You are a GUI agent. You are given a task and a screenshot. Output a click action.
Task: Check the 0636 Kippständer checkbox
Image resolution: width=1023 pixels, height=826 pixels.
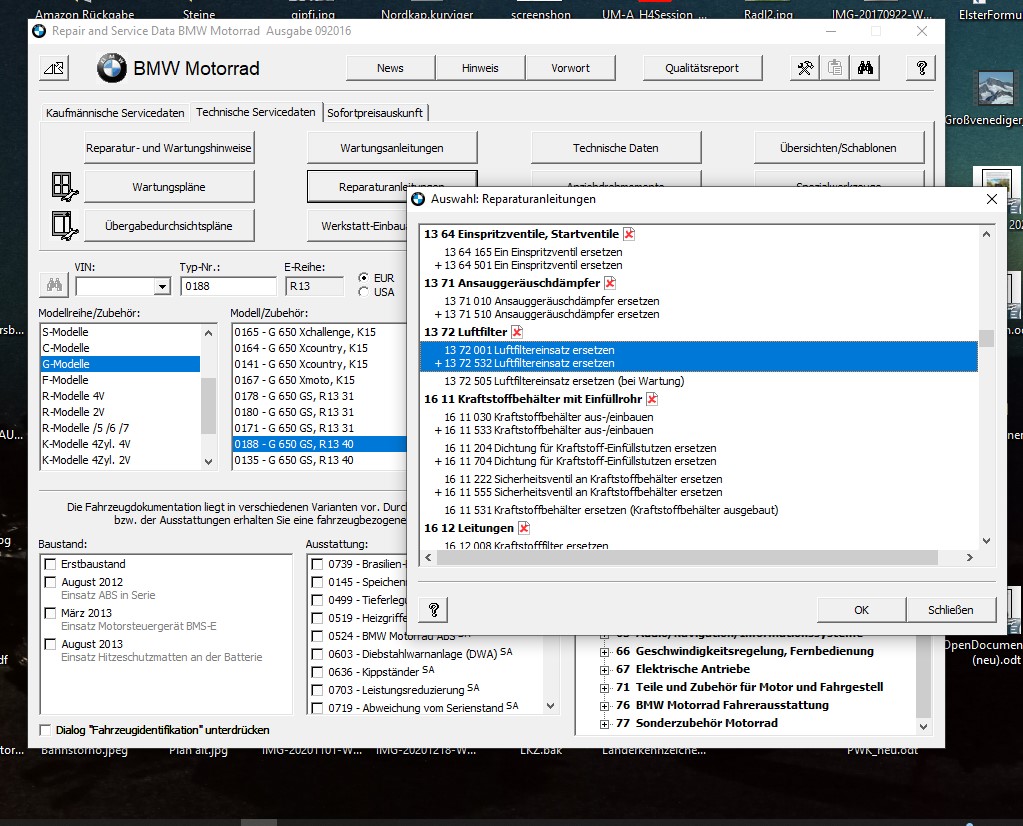(317, 672)
